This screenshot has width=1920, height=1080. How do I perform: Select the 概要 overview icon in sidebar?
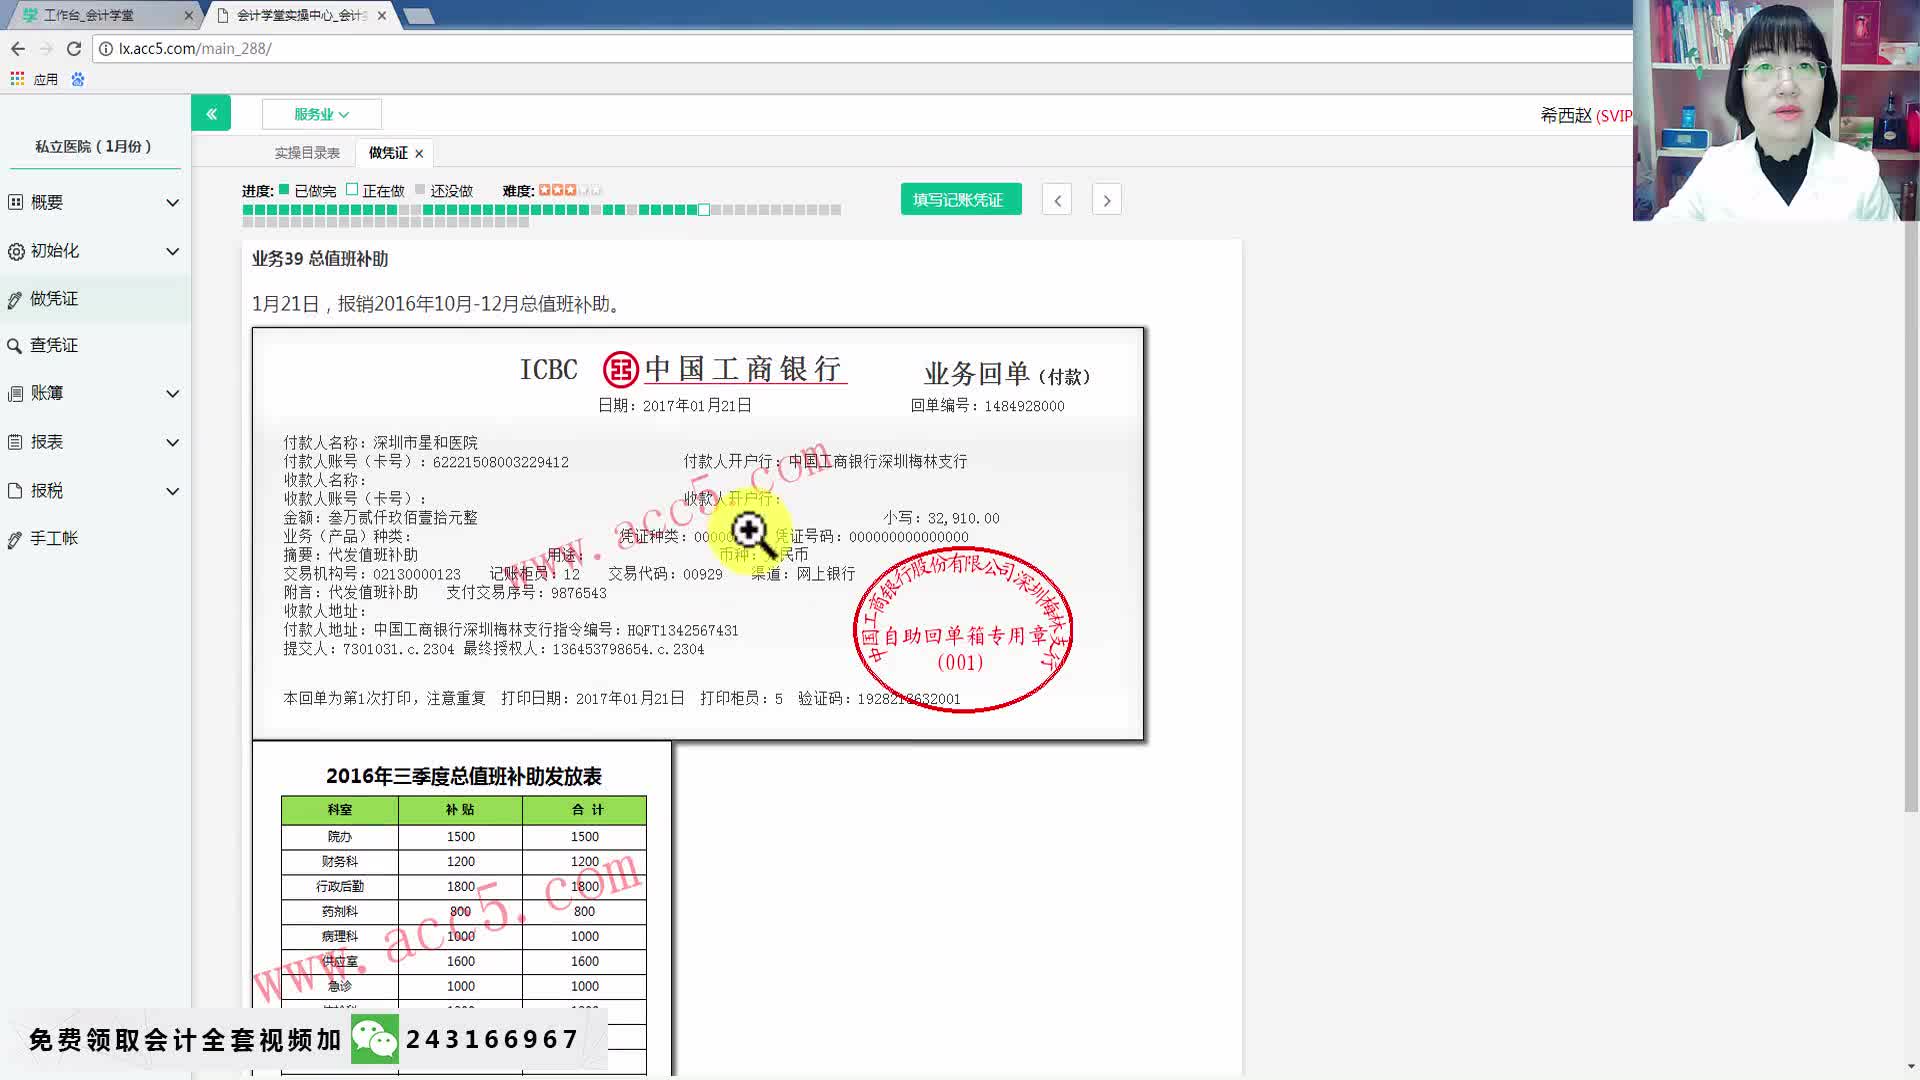click(x=16, y=202)
